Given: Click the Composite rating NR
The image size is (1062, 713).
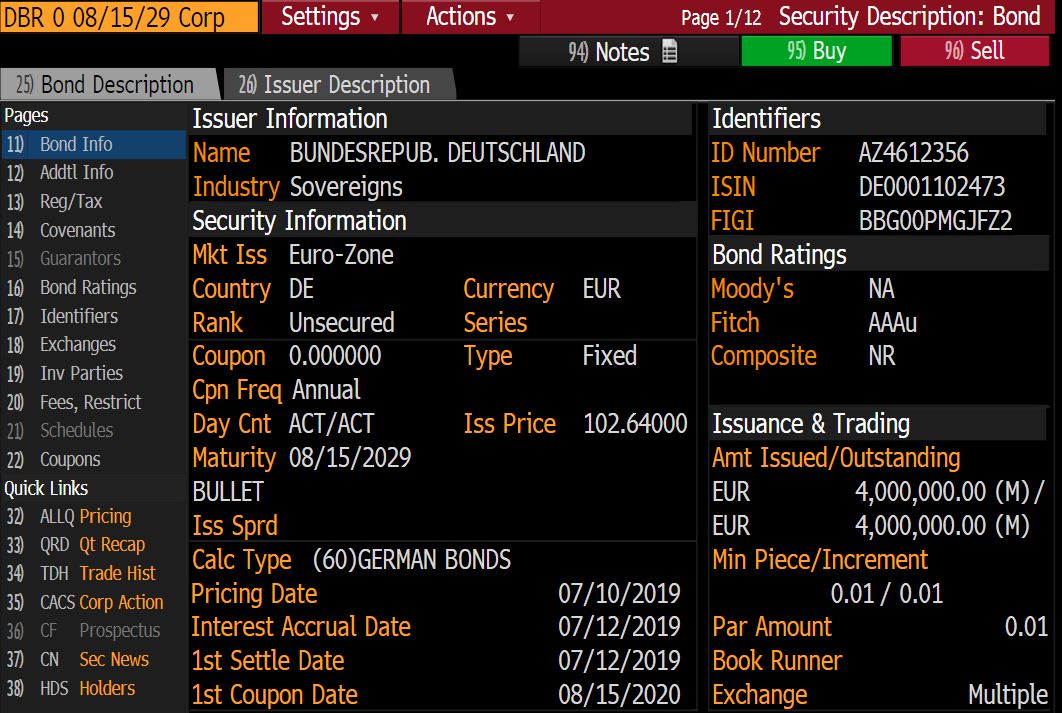Looking at the screenshot, I should [x=882, y=356].
